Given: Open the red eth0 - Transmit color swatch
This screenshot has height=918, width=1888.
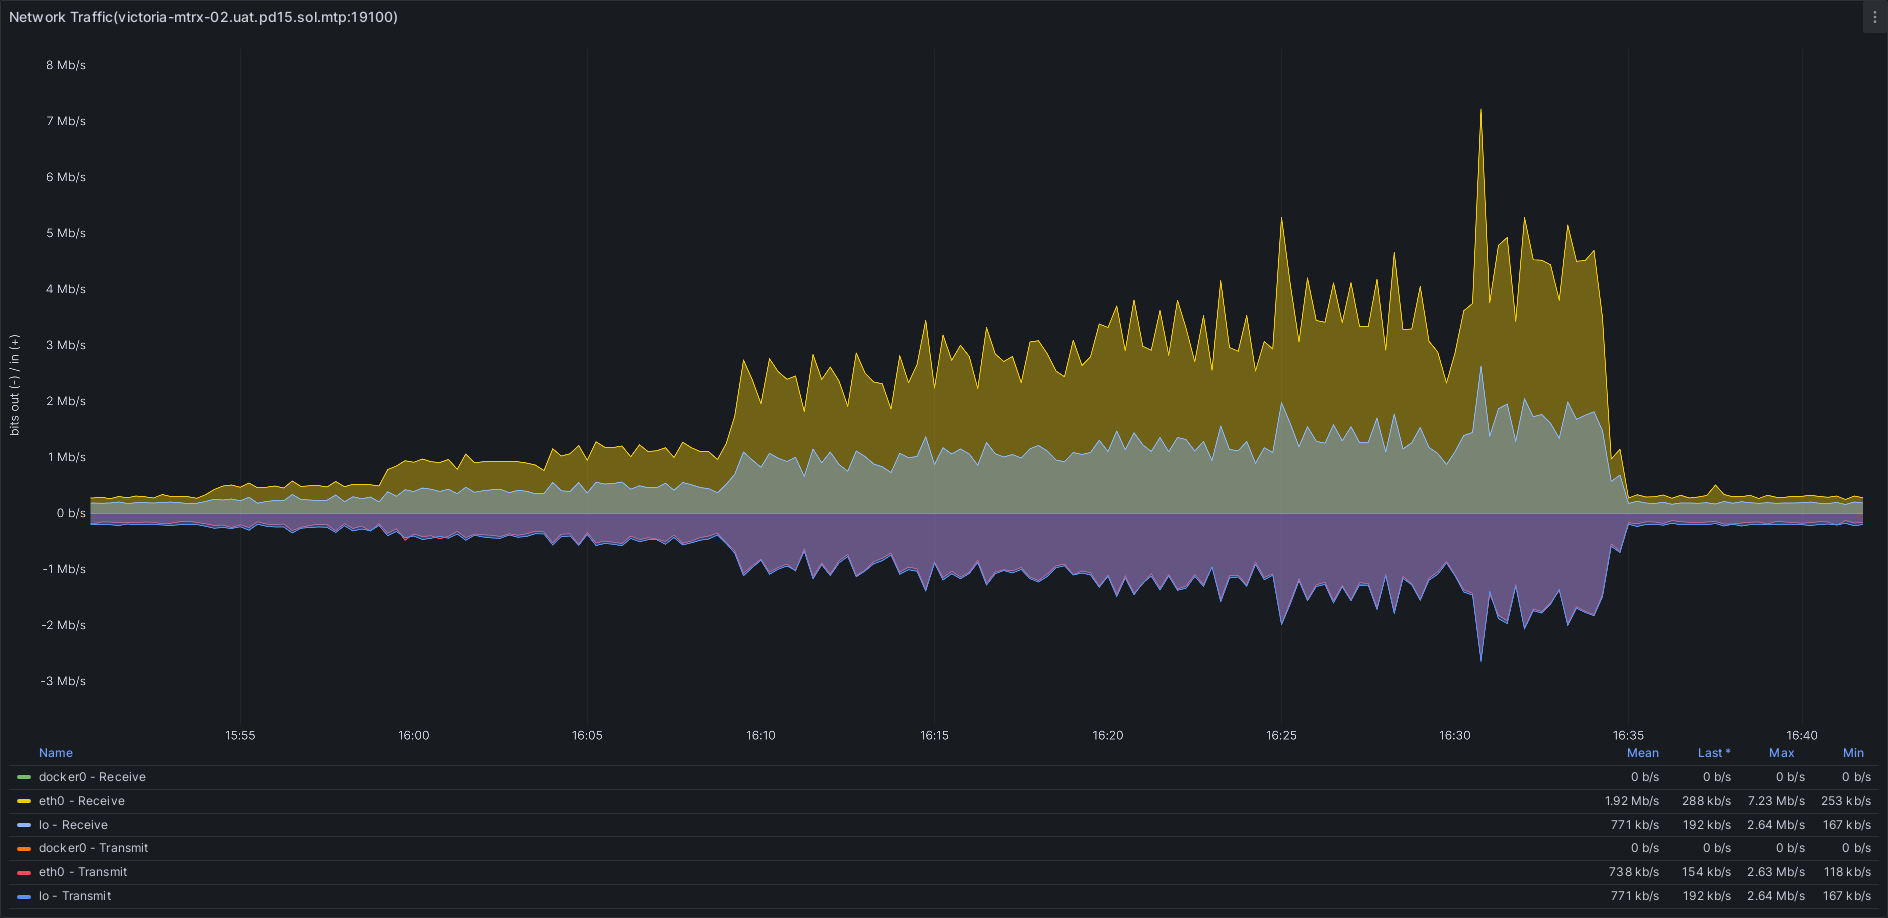Looking at the screenshot, I should tap(24, 873).
